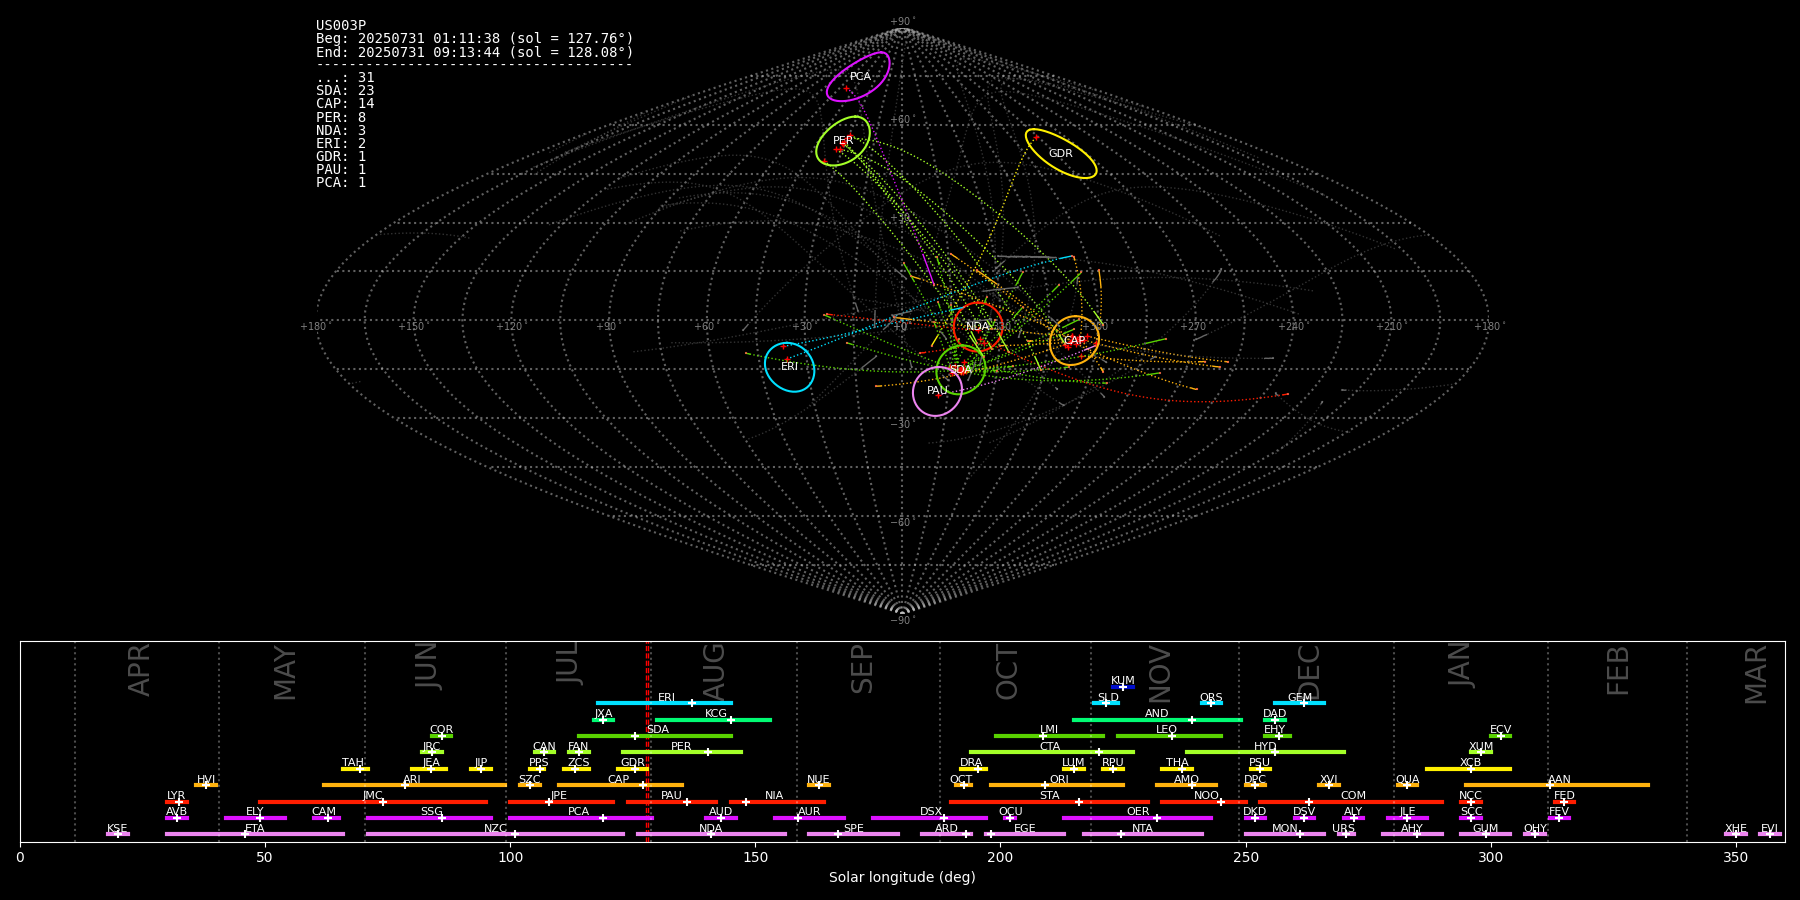Click the cyan ERI activity bar in timeline

click(x=664, y=703)
